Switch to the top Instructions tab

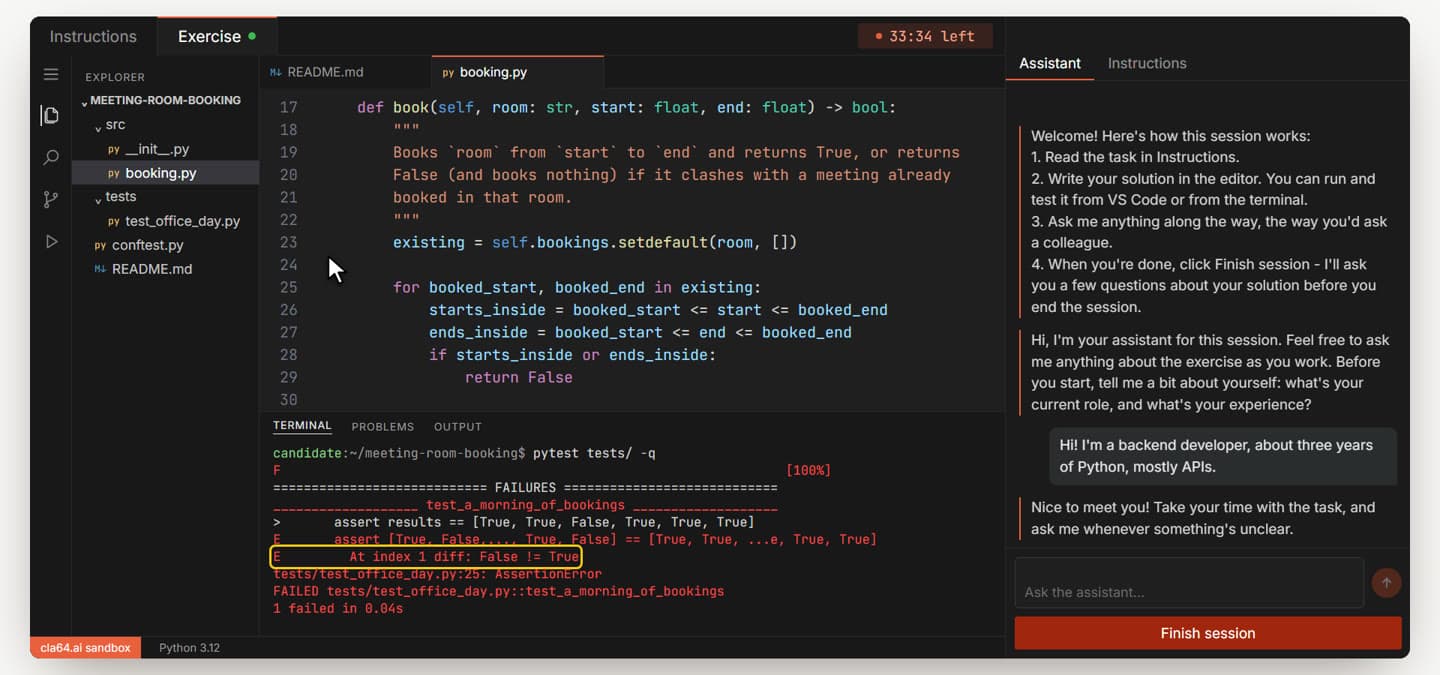point(93,36)
